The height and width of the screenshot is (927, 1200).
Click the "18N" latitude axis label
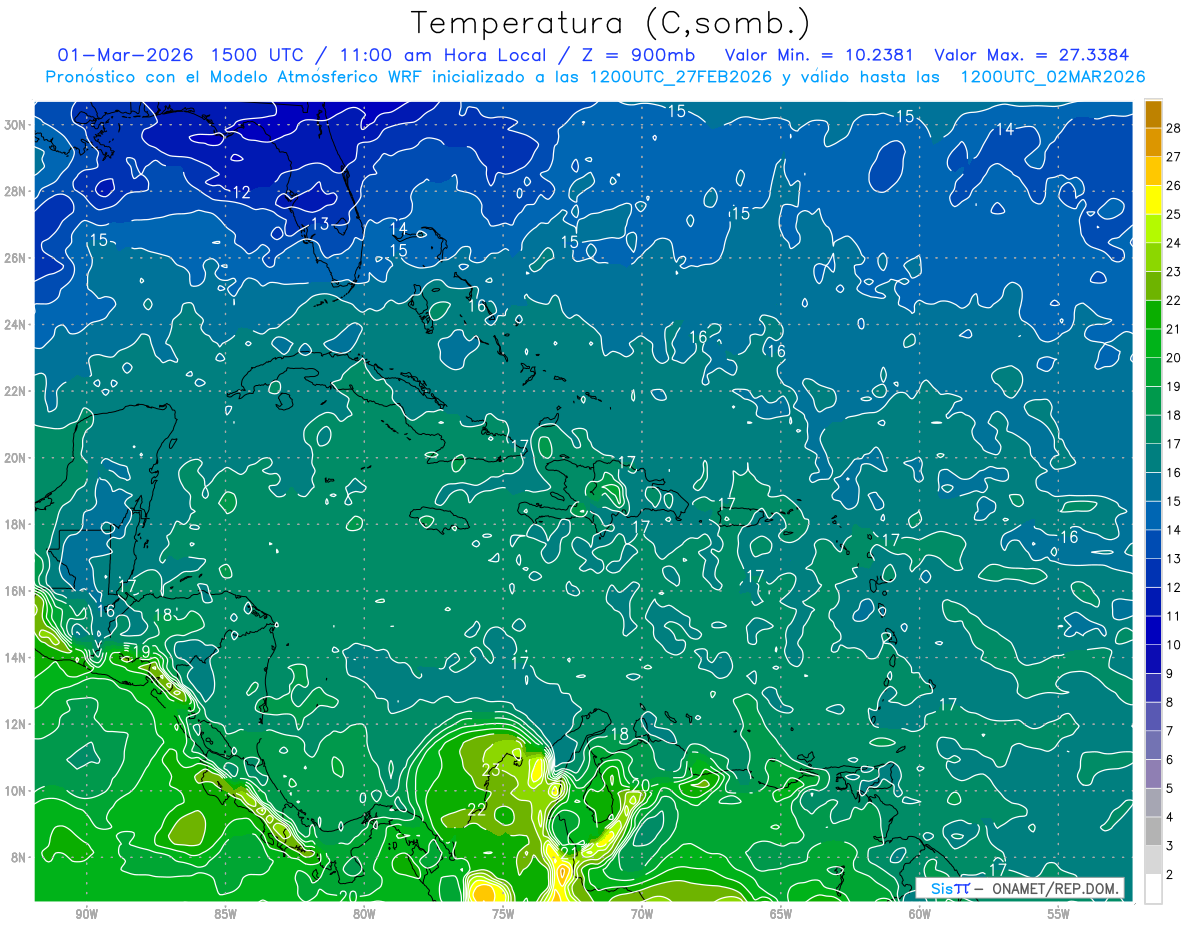click(x=15, y=524)
